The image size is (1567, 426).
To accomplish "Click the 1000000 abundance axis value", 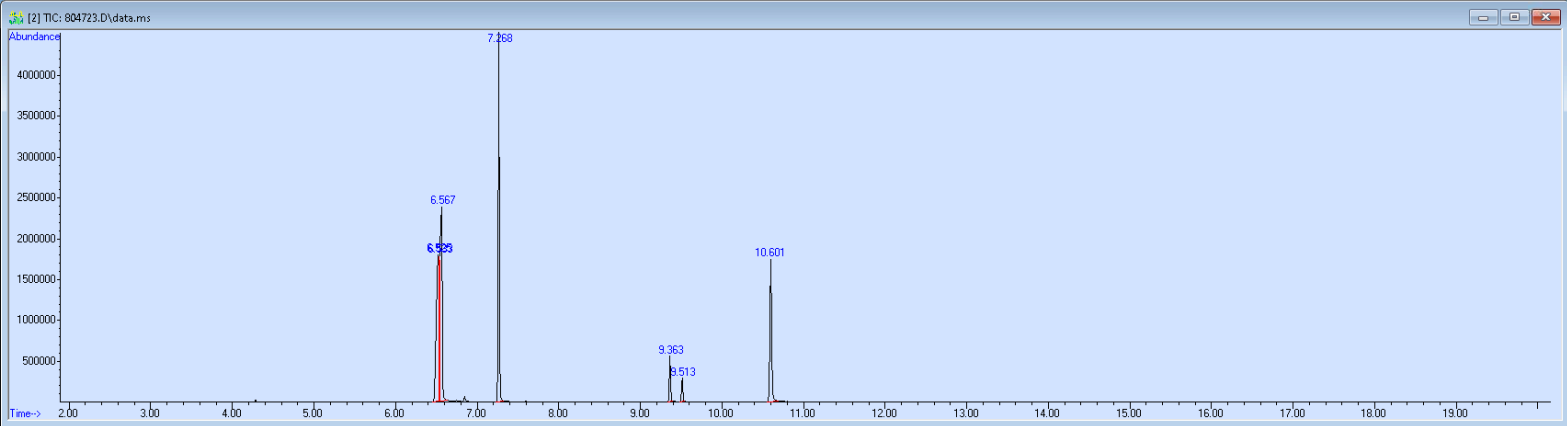I will click(x=35, y=320).
